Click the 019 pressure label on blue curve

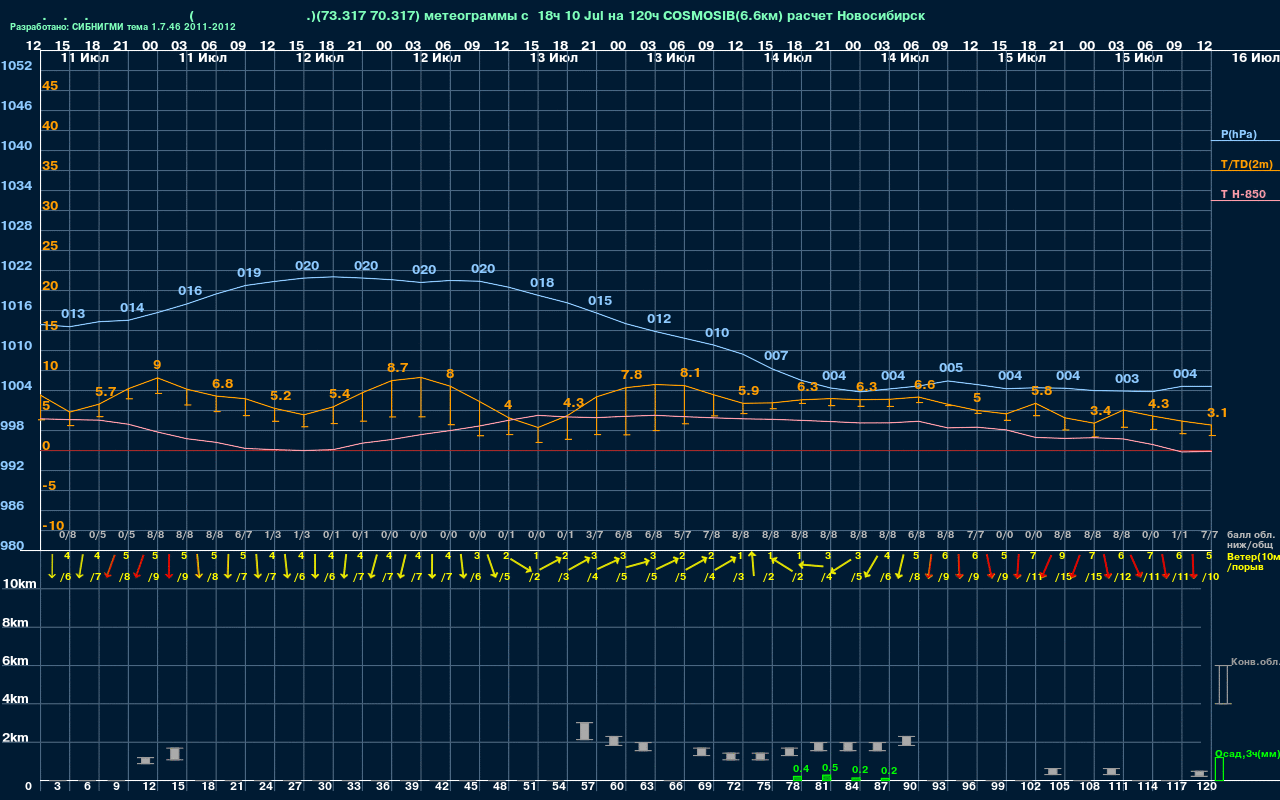tap(249, 273)
